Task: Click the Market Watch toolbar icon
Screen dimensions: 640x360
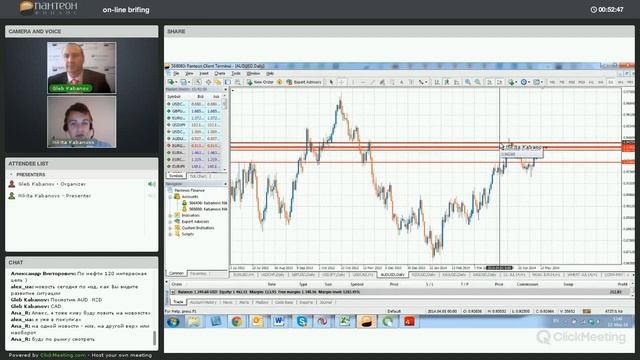Action: click(198, 82)
